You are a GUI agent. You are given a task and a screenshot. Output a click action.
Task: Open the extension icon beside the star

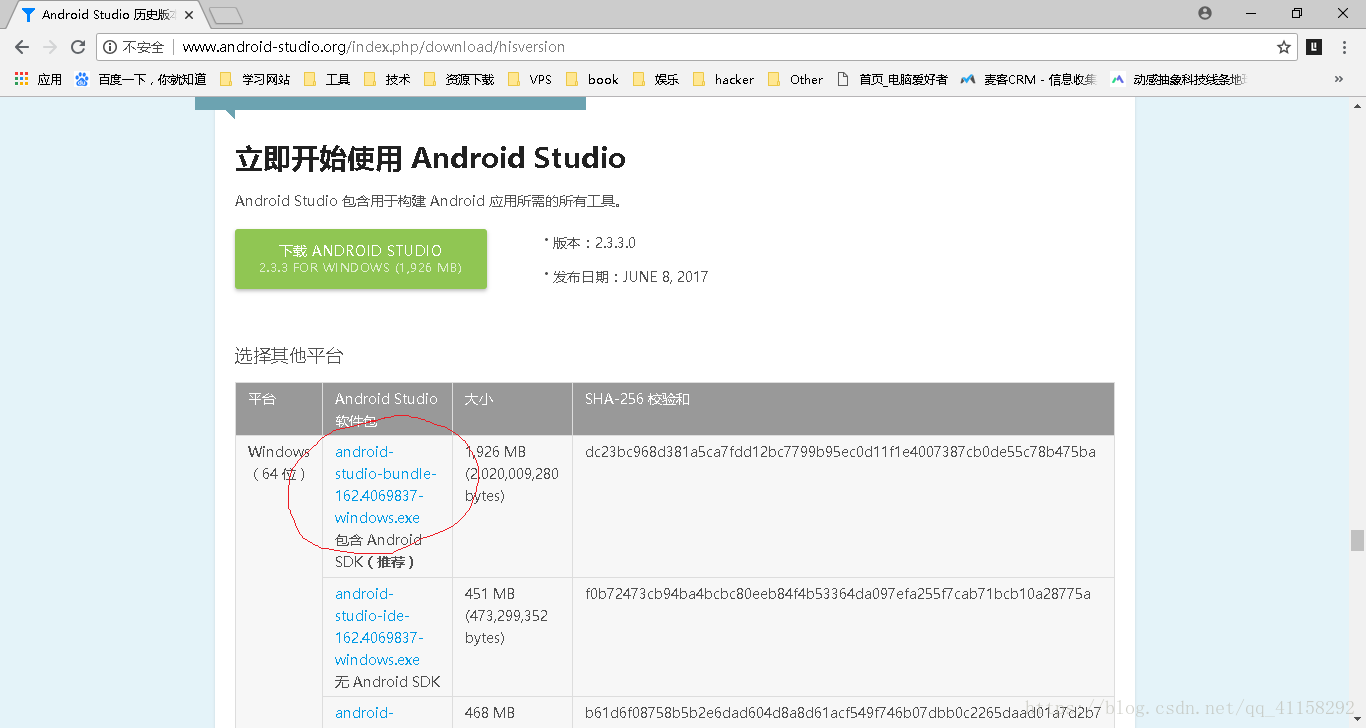pyautogui.click(x=1314, y=47)
